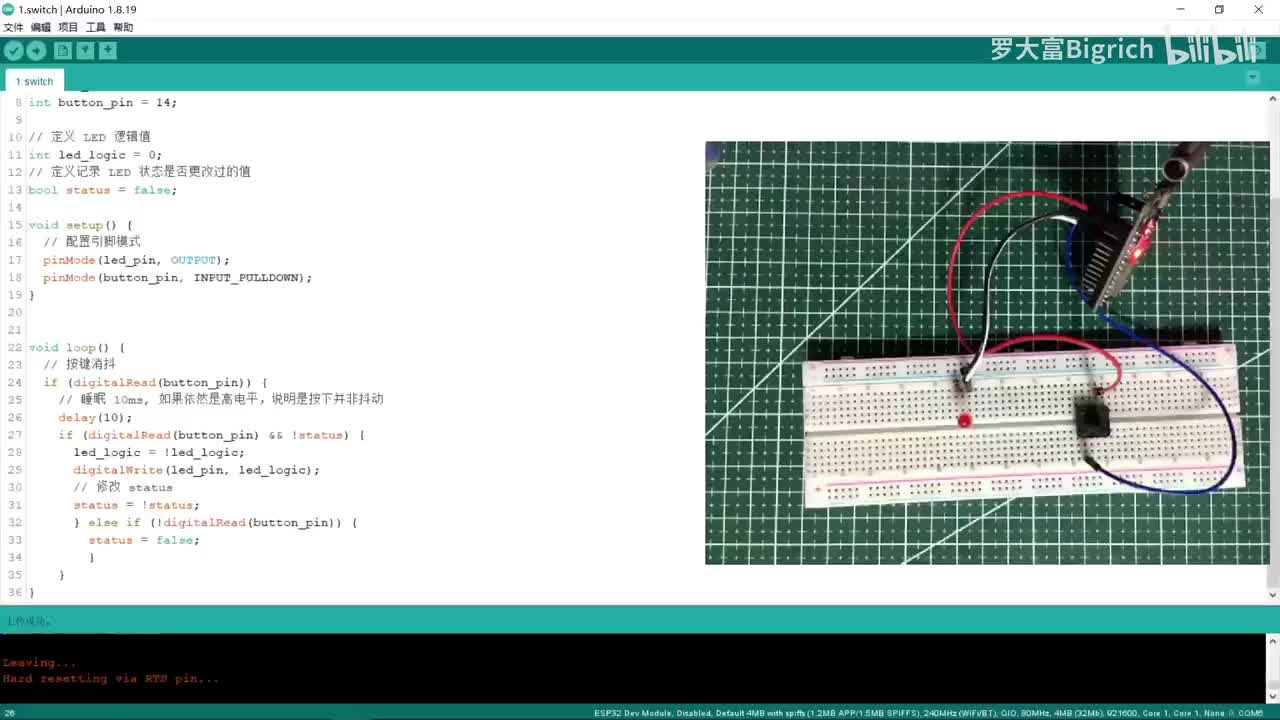Viewport: 1280px width, 720px height.
Task: Open the 工具 menu
Action: [96, 27]
